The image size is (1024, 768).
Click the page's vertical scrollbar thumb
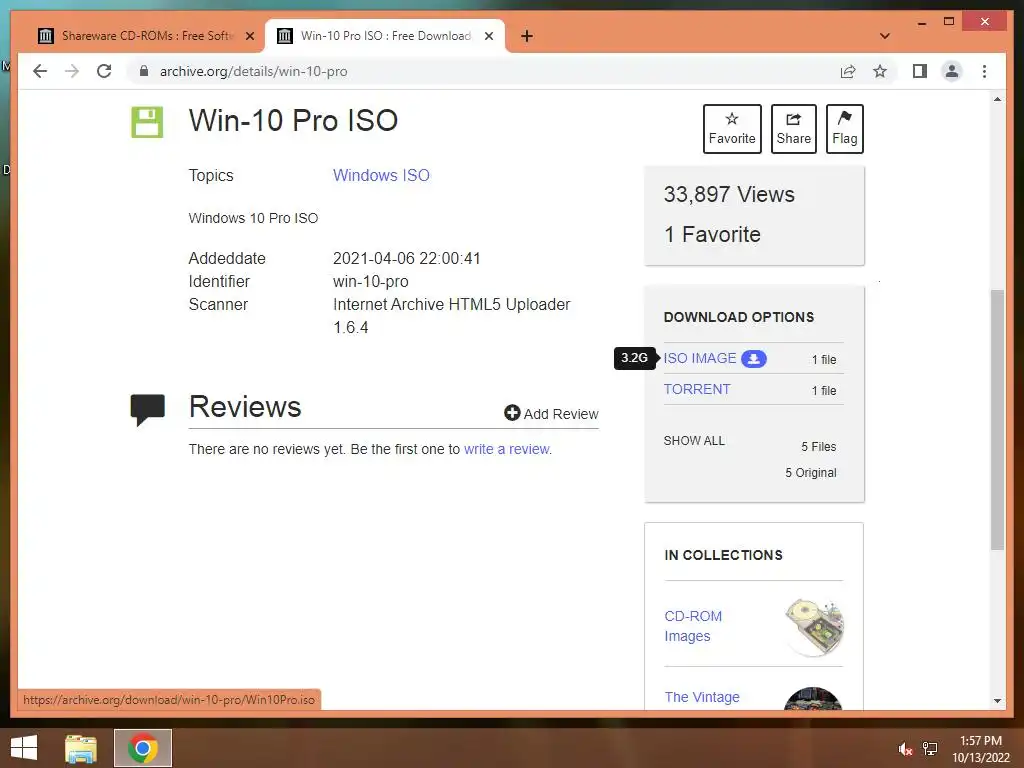(x=997, y=419)
